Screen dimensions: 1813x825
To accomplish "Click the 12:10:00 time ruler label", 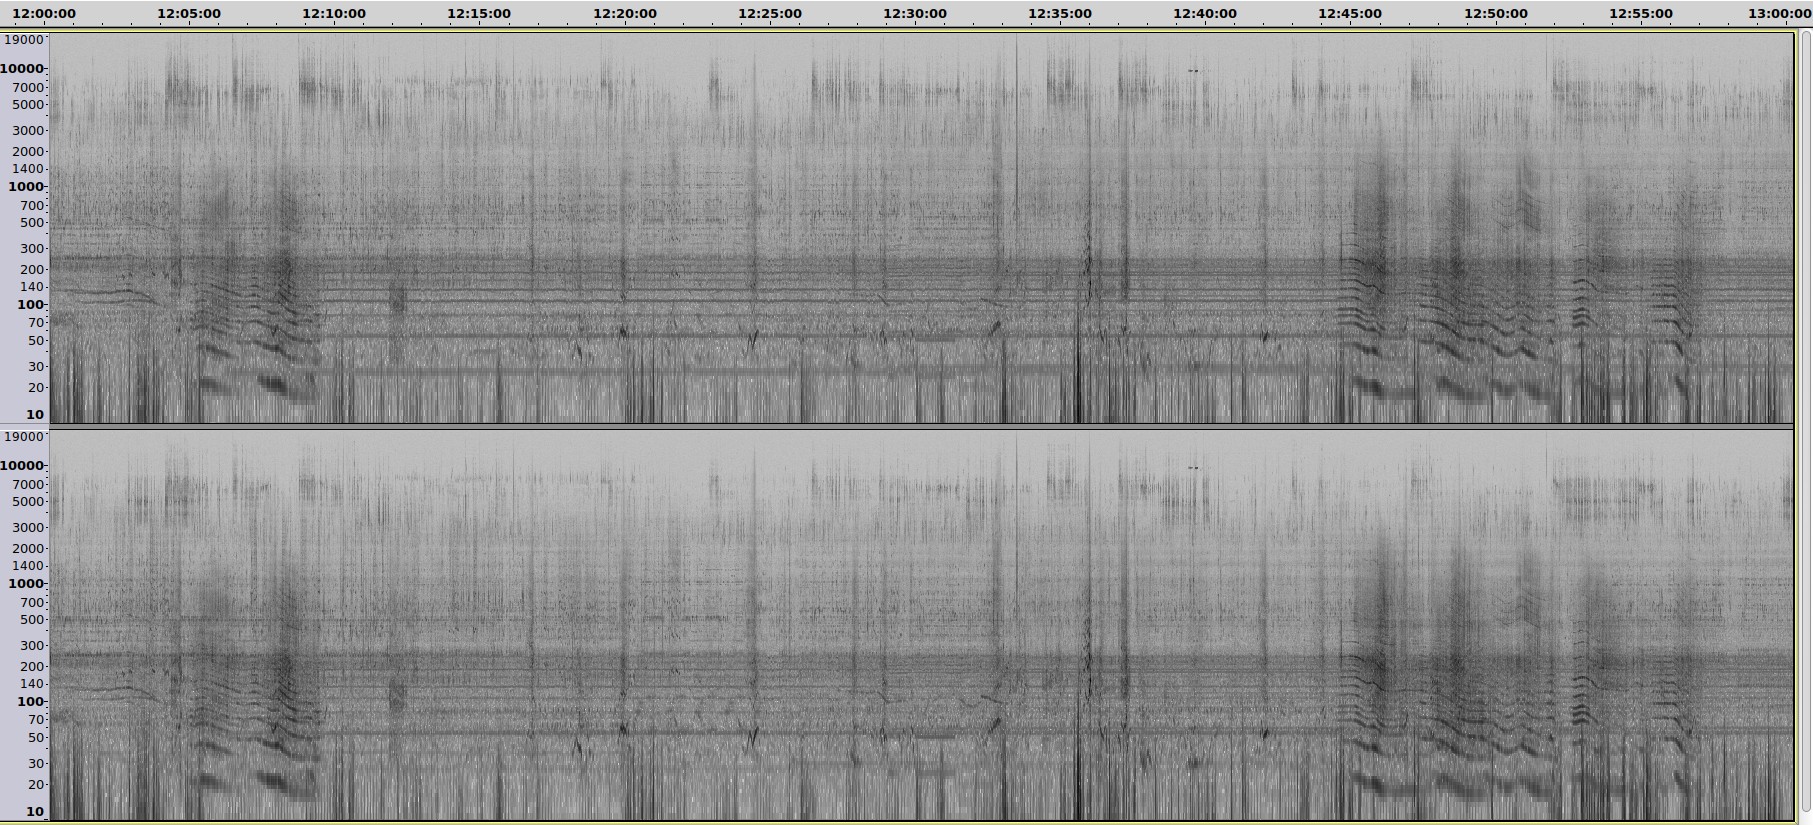I will pos(334,14).
